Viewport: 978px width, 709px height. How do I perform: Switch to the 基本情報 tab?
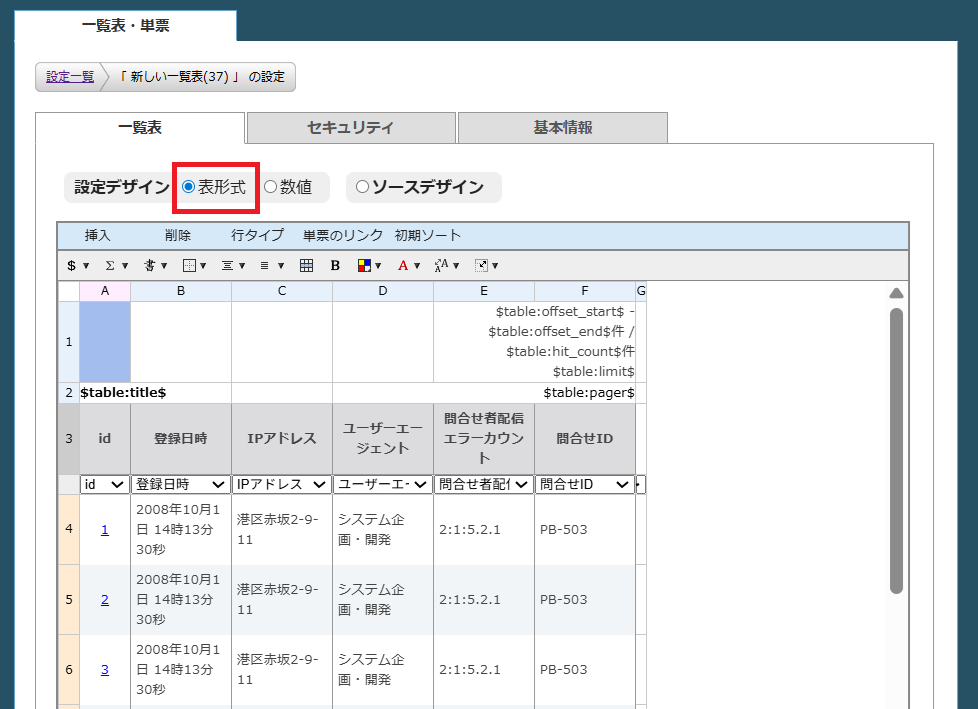point(563,128)
